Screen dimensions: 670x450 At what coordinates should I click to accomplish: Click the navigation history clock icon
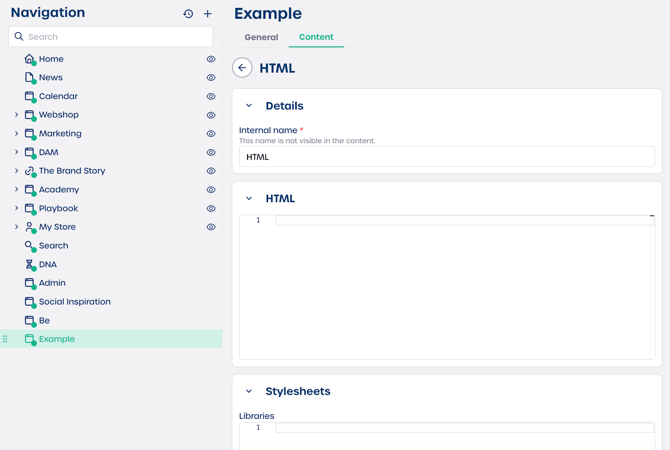(x=188, y=14)
